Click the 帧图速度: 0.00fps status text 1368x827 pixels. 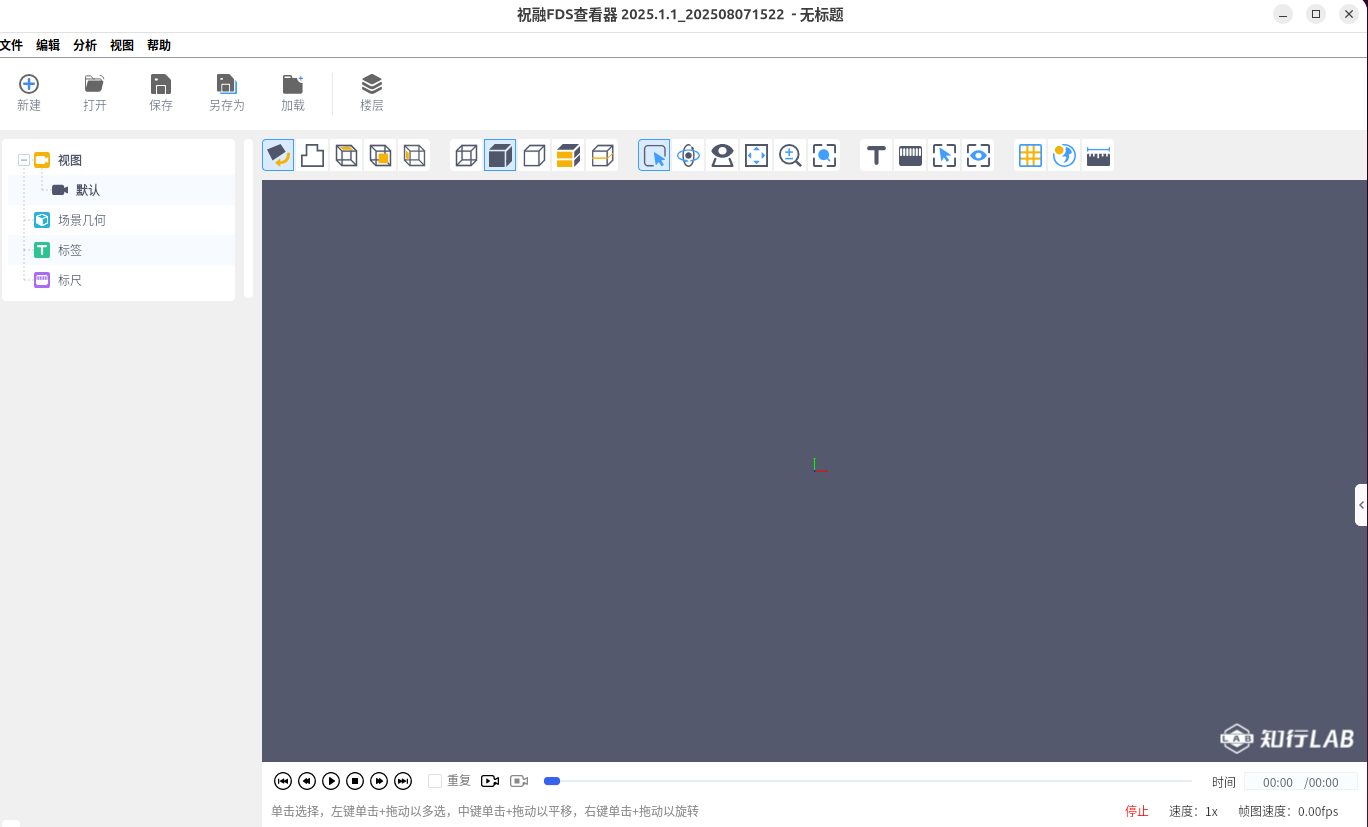coord(1288,811)
